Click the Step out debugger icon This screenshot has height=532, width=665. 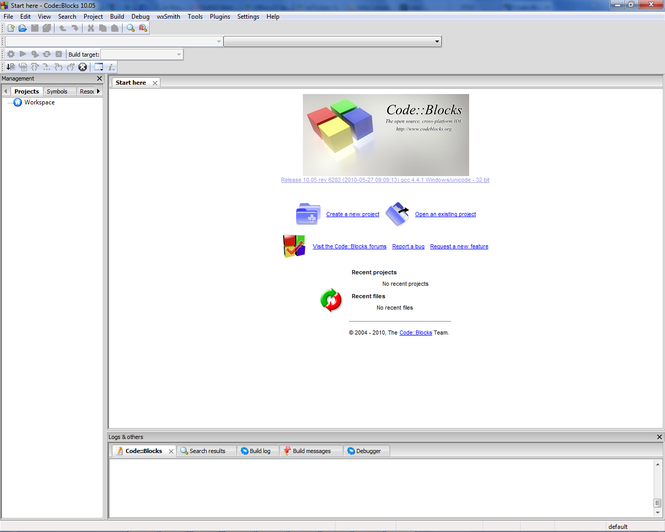(70, 67)
